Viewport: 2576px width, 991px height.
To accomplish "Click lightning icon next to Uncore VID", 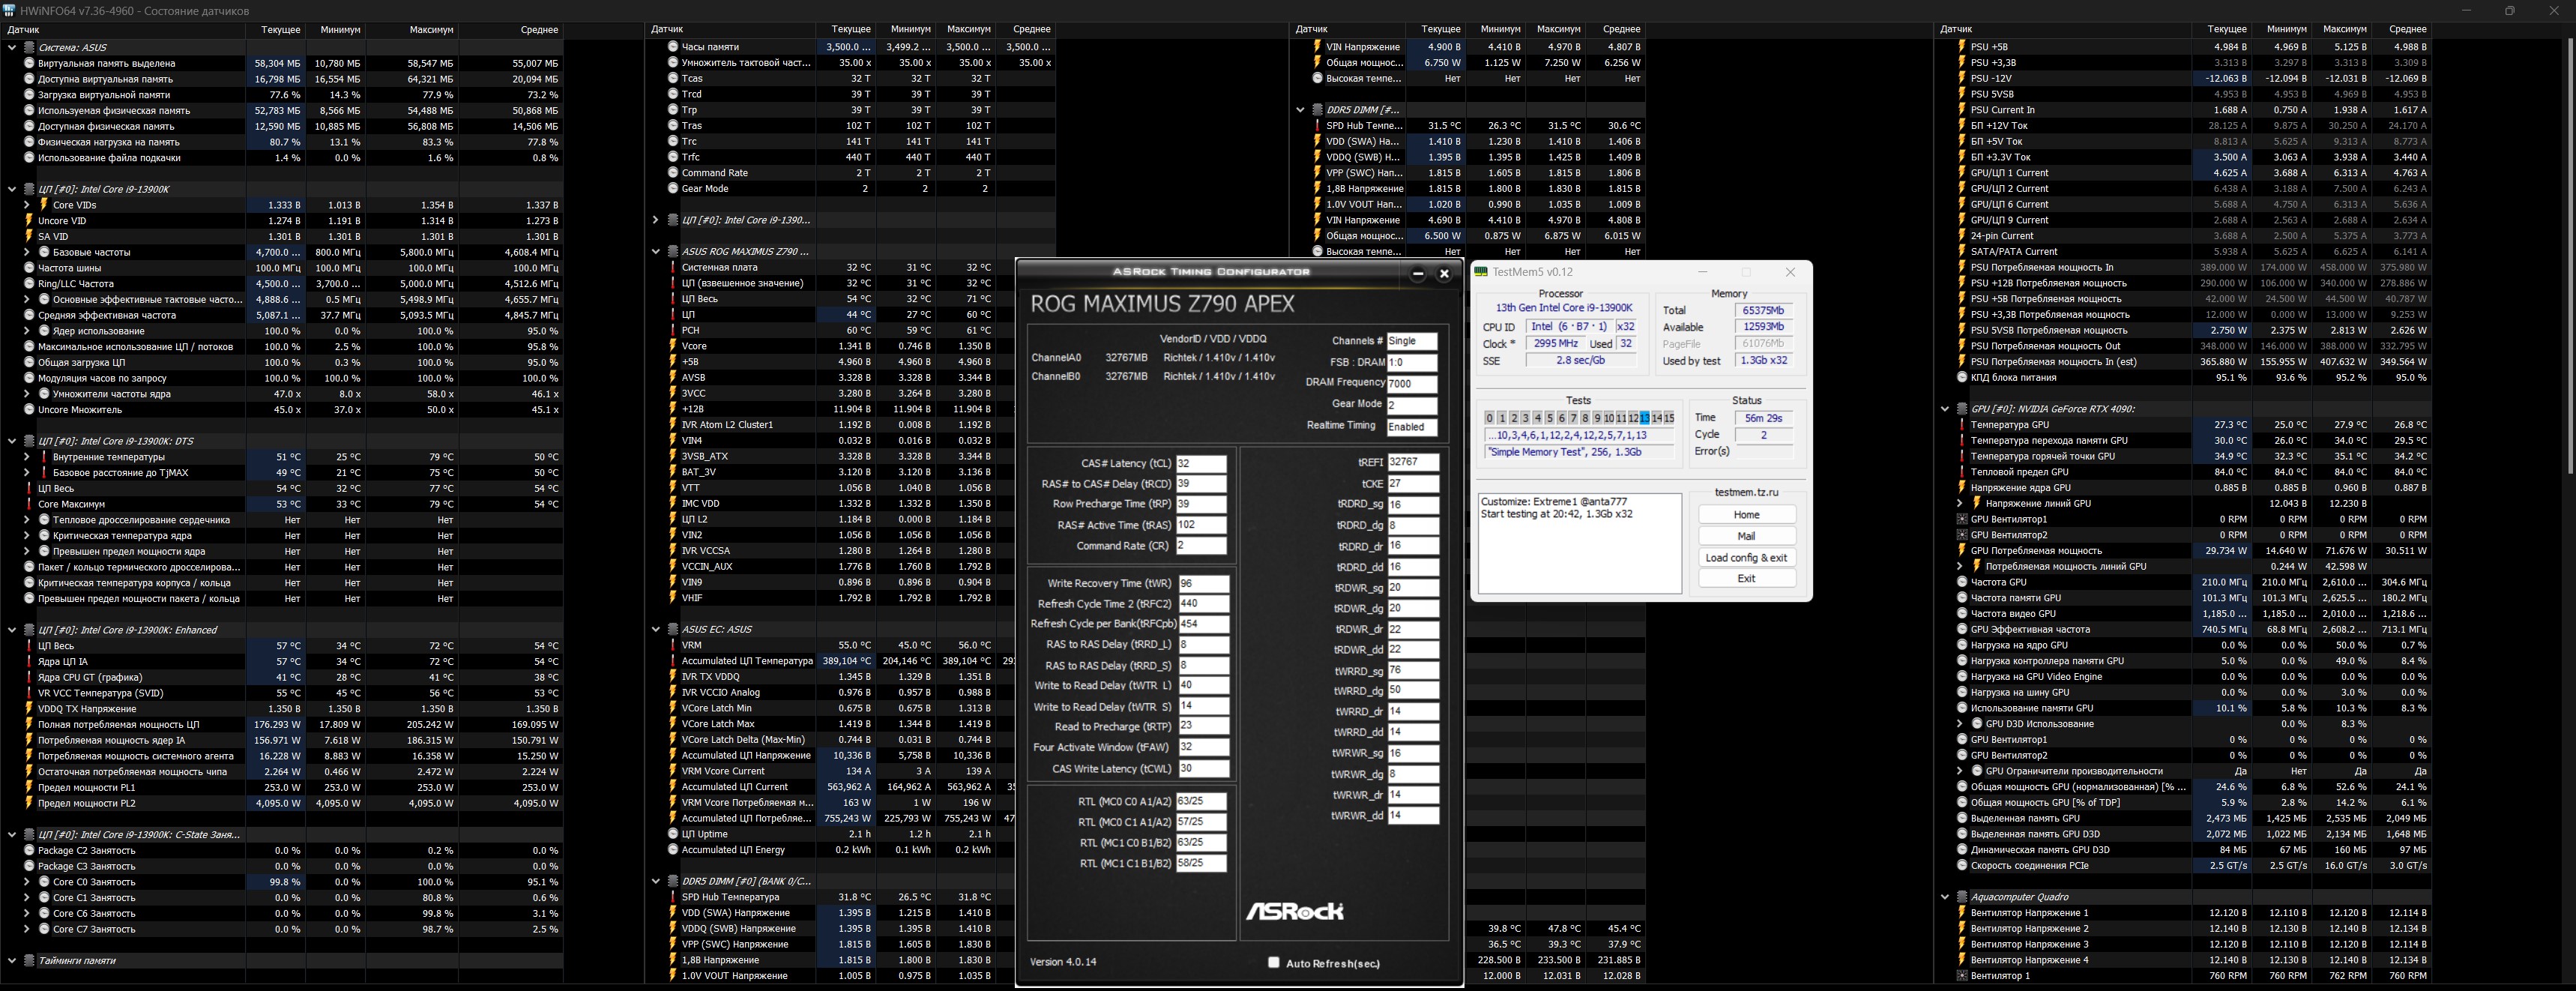I will (x=29, y=220).
